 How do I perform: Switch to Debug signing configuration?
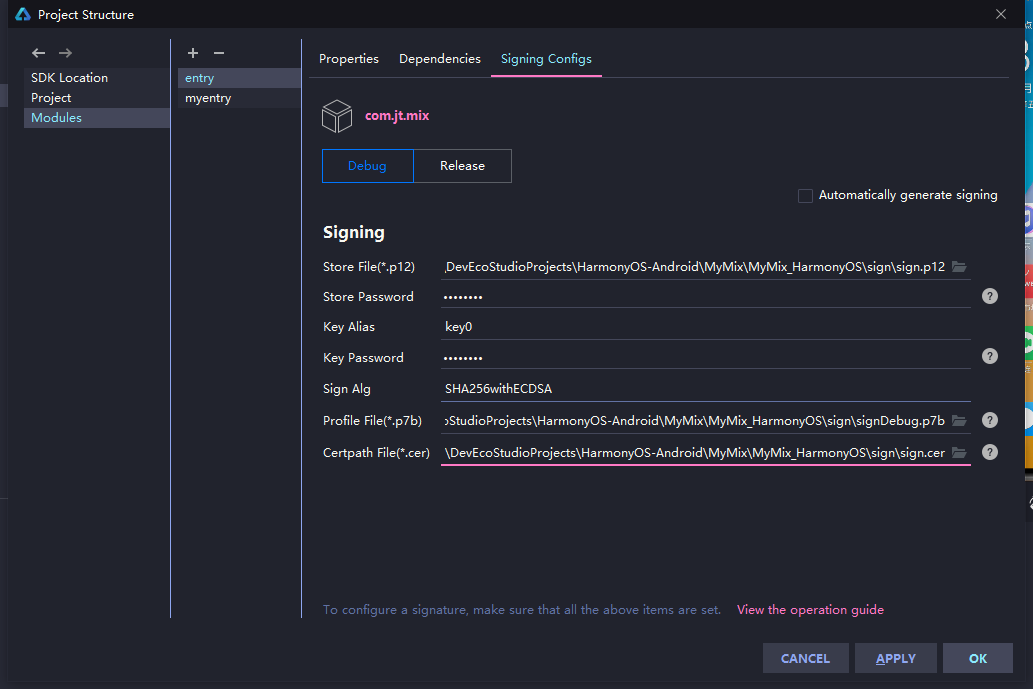coord(368,166)
